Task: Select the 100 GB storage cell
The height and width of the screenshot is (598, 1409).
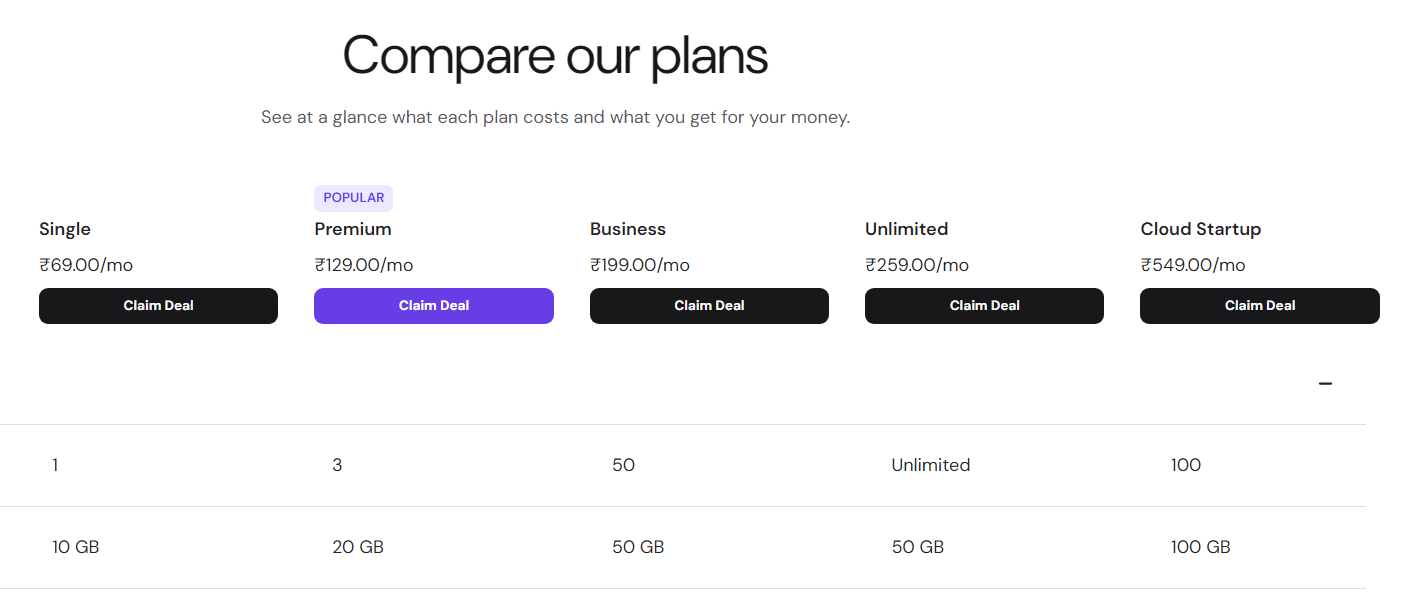Action: point(1200,547)
